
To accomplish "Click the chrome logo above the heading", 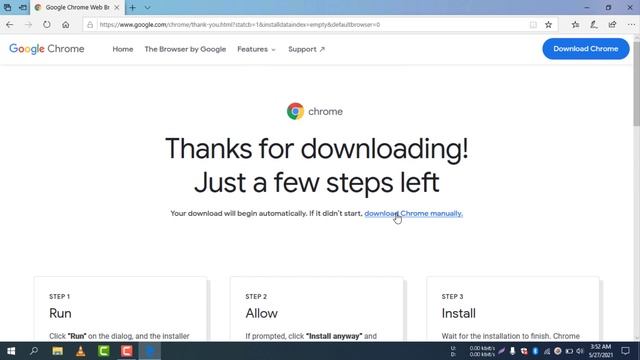I will [x=315, y=111].
